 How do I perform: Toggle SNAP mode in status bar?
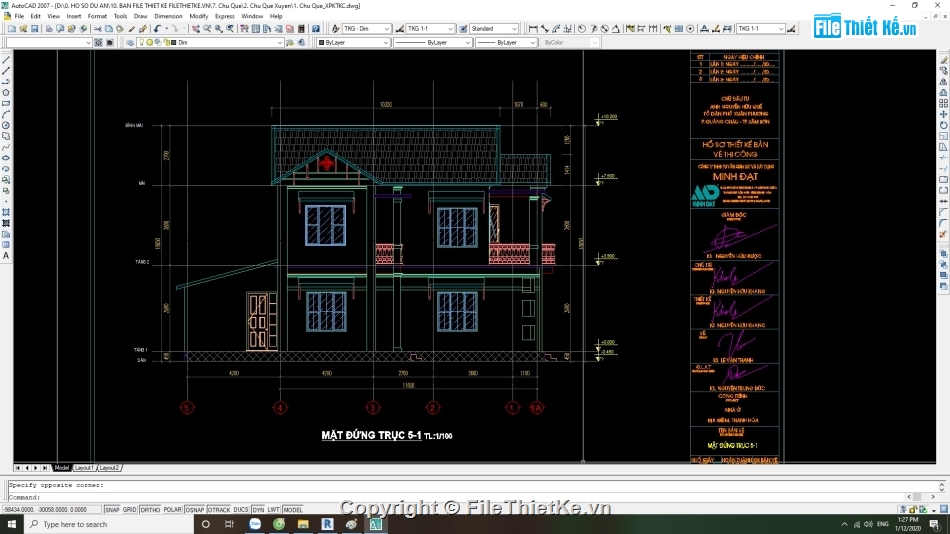point(112,510)
